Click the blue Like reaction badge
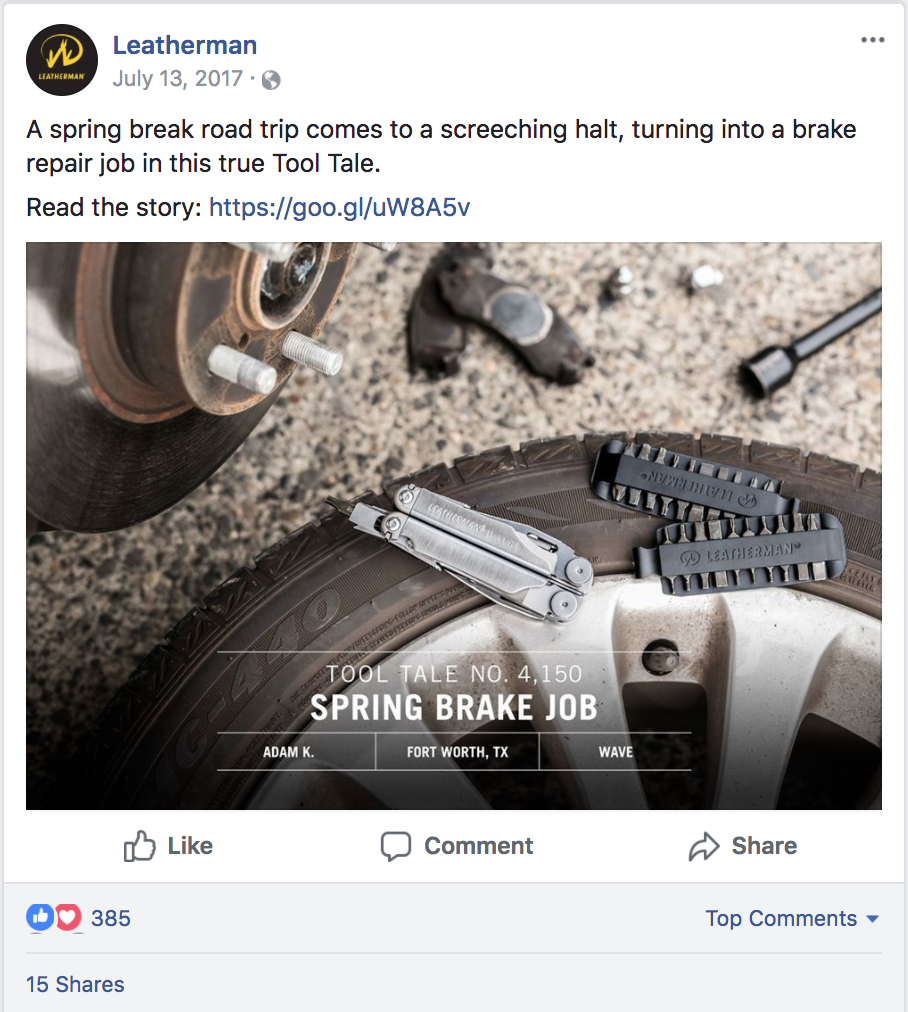 40,917
